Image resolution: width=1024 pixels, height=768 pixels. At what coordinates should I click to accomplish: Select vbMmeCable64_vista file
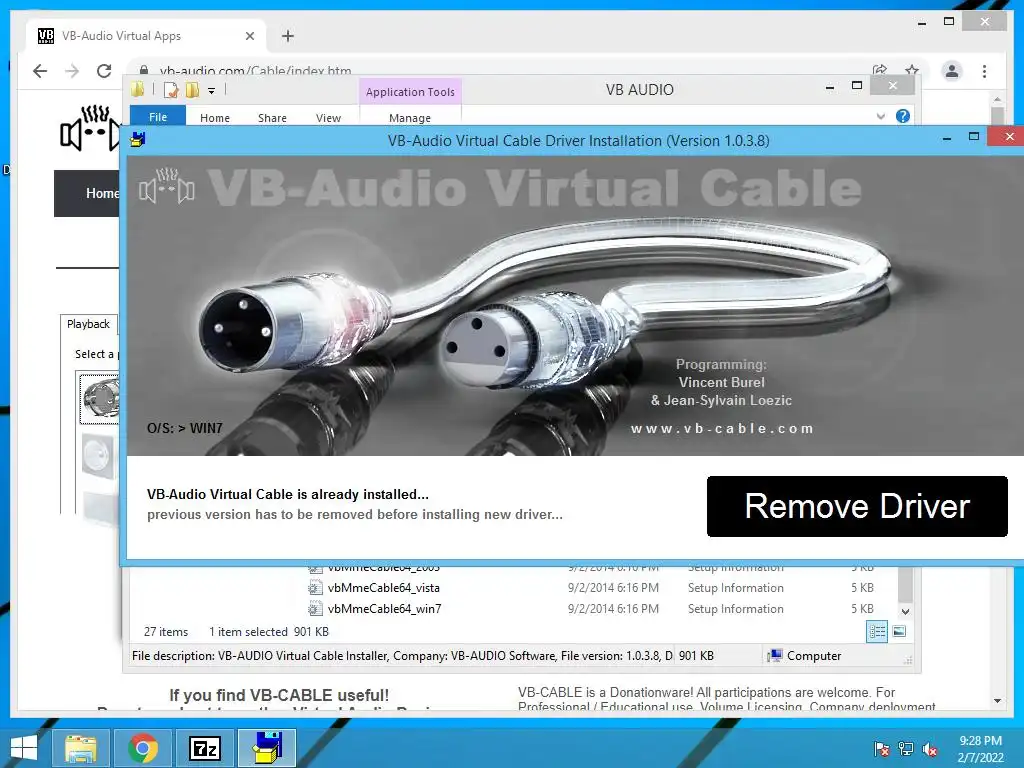coord(383,588)
